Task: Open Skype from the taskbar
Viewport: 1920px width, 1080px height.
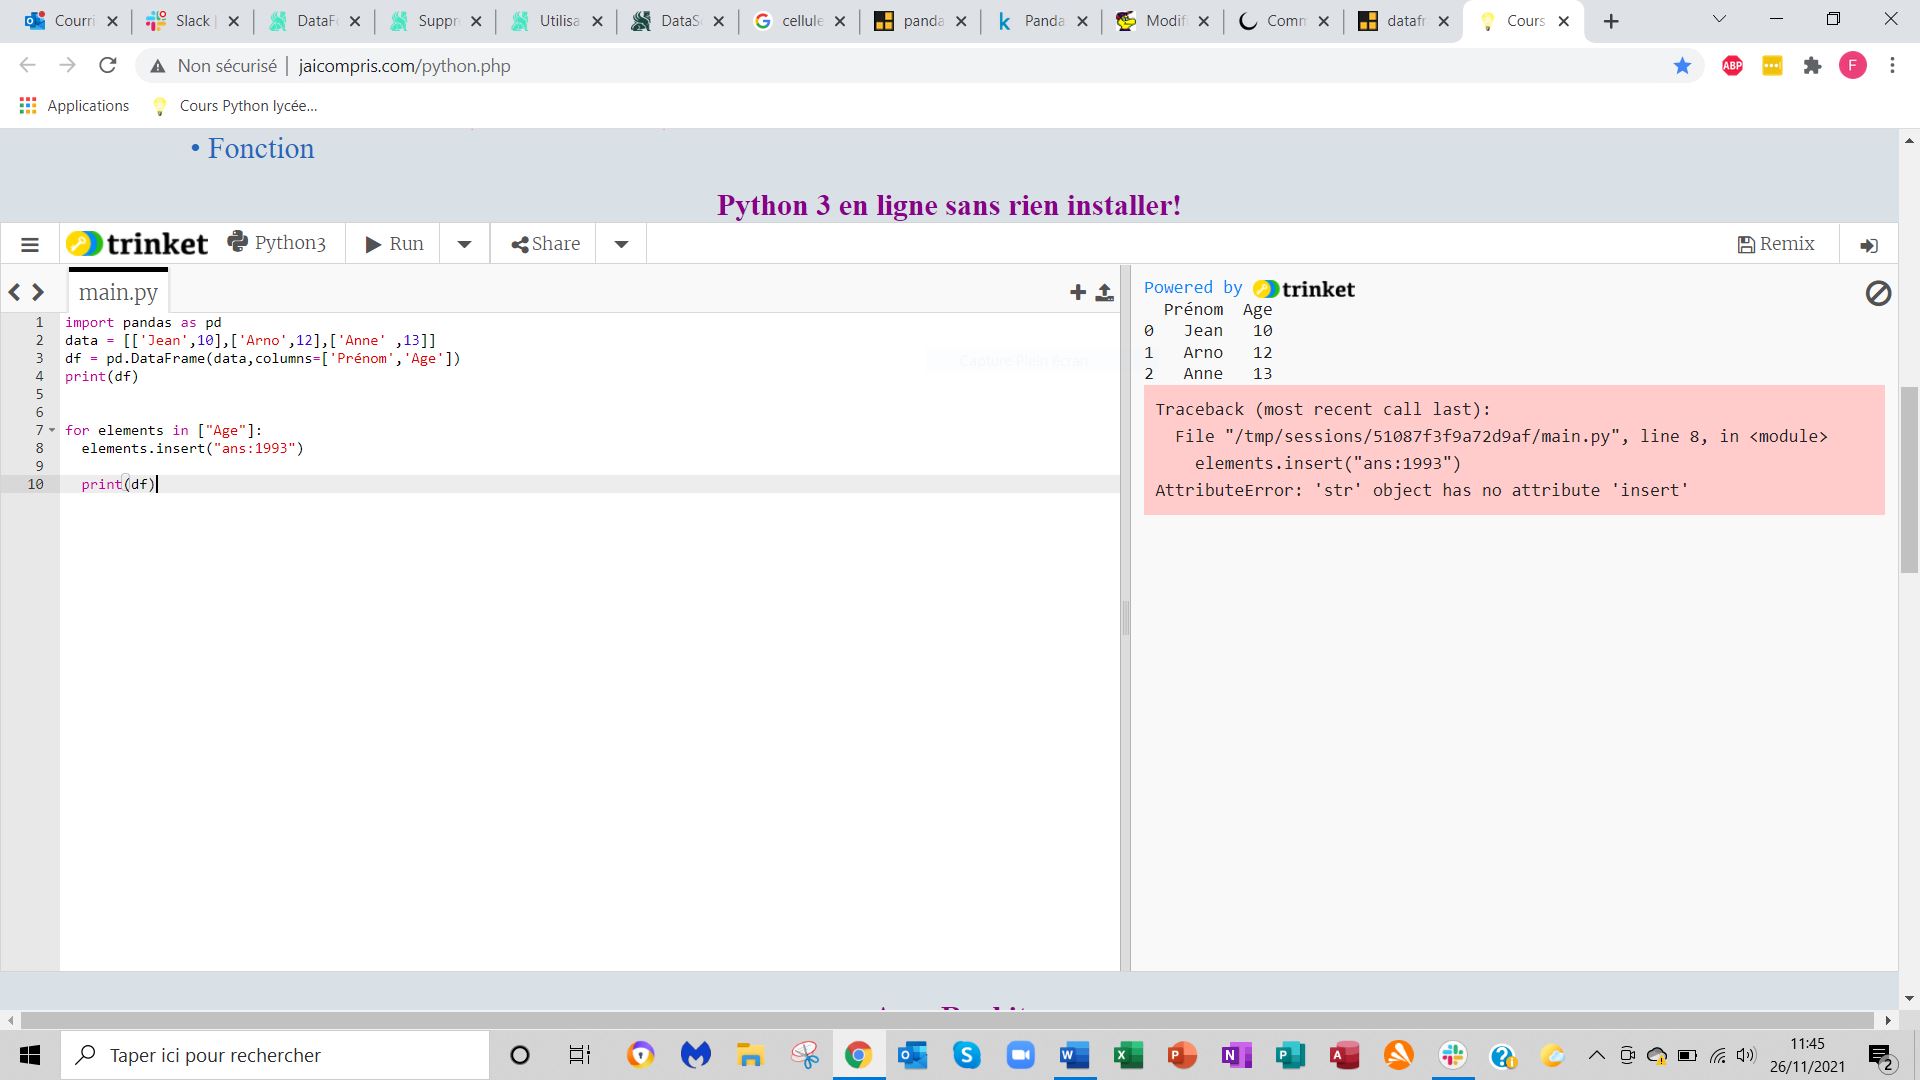Action: point(966,1055)
